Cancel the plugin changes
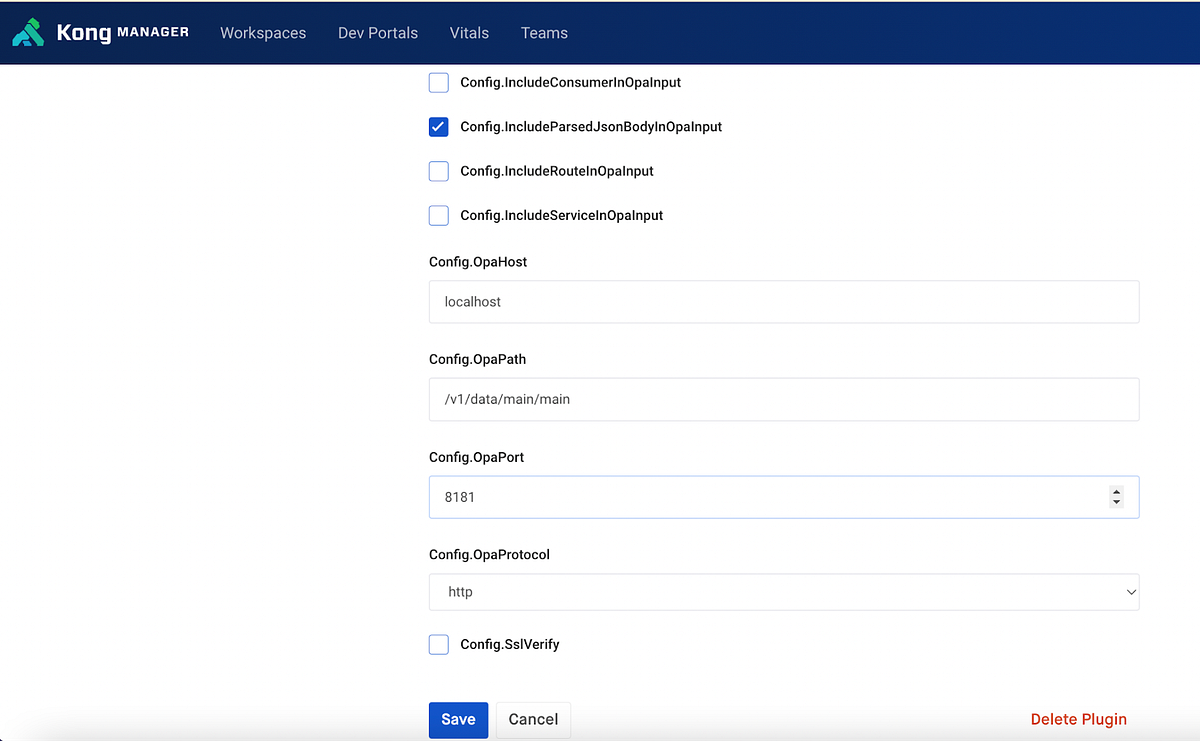This screenshot has width=1200, height=741. coord(533,719)
